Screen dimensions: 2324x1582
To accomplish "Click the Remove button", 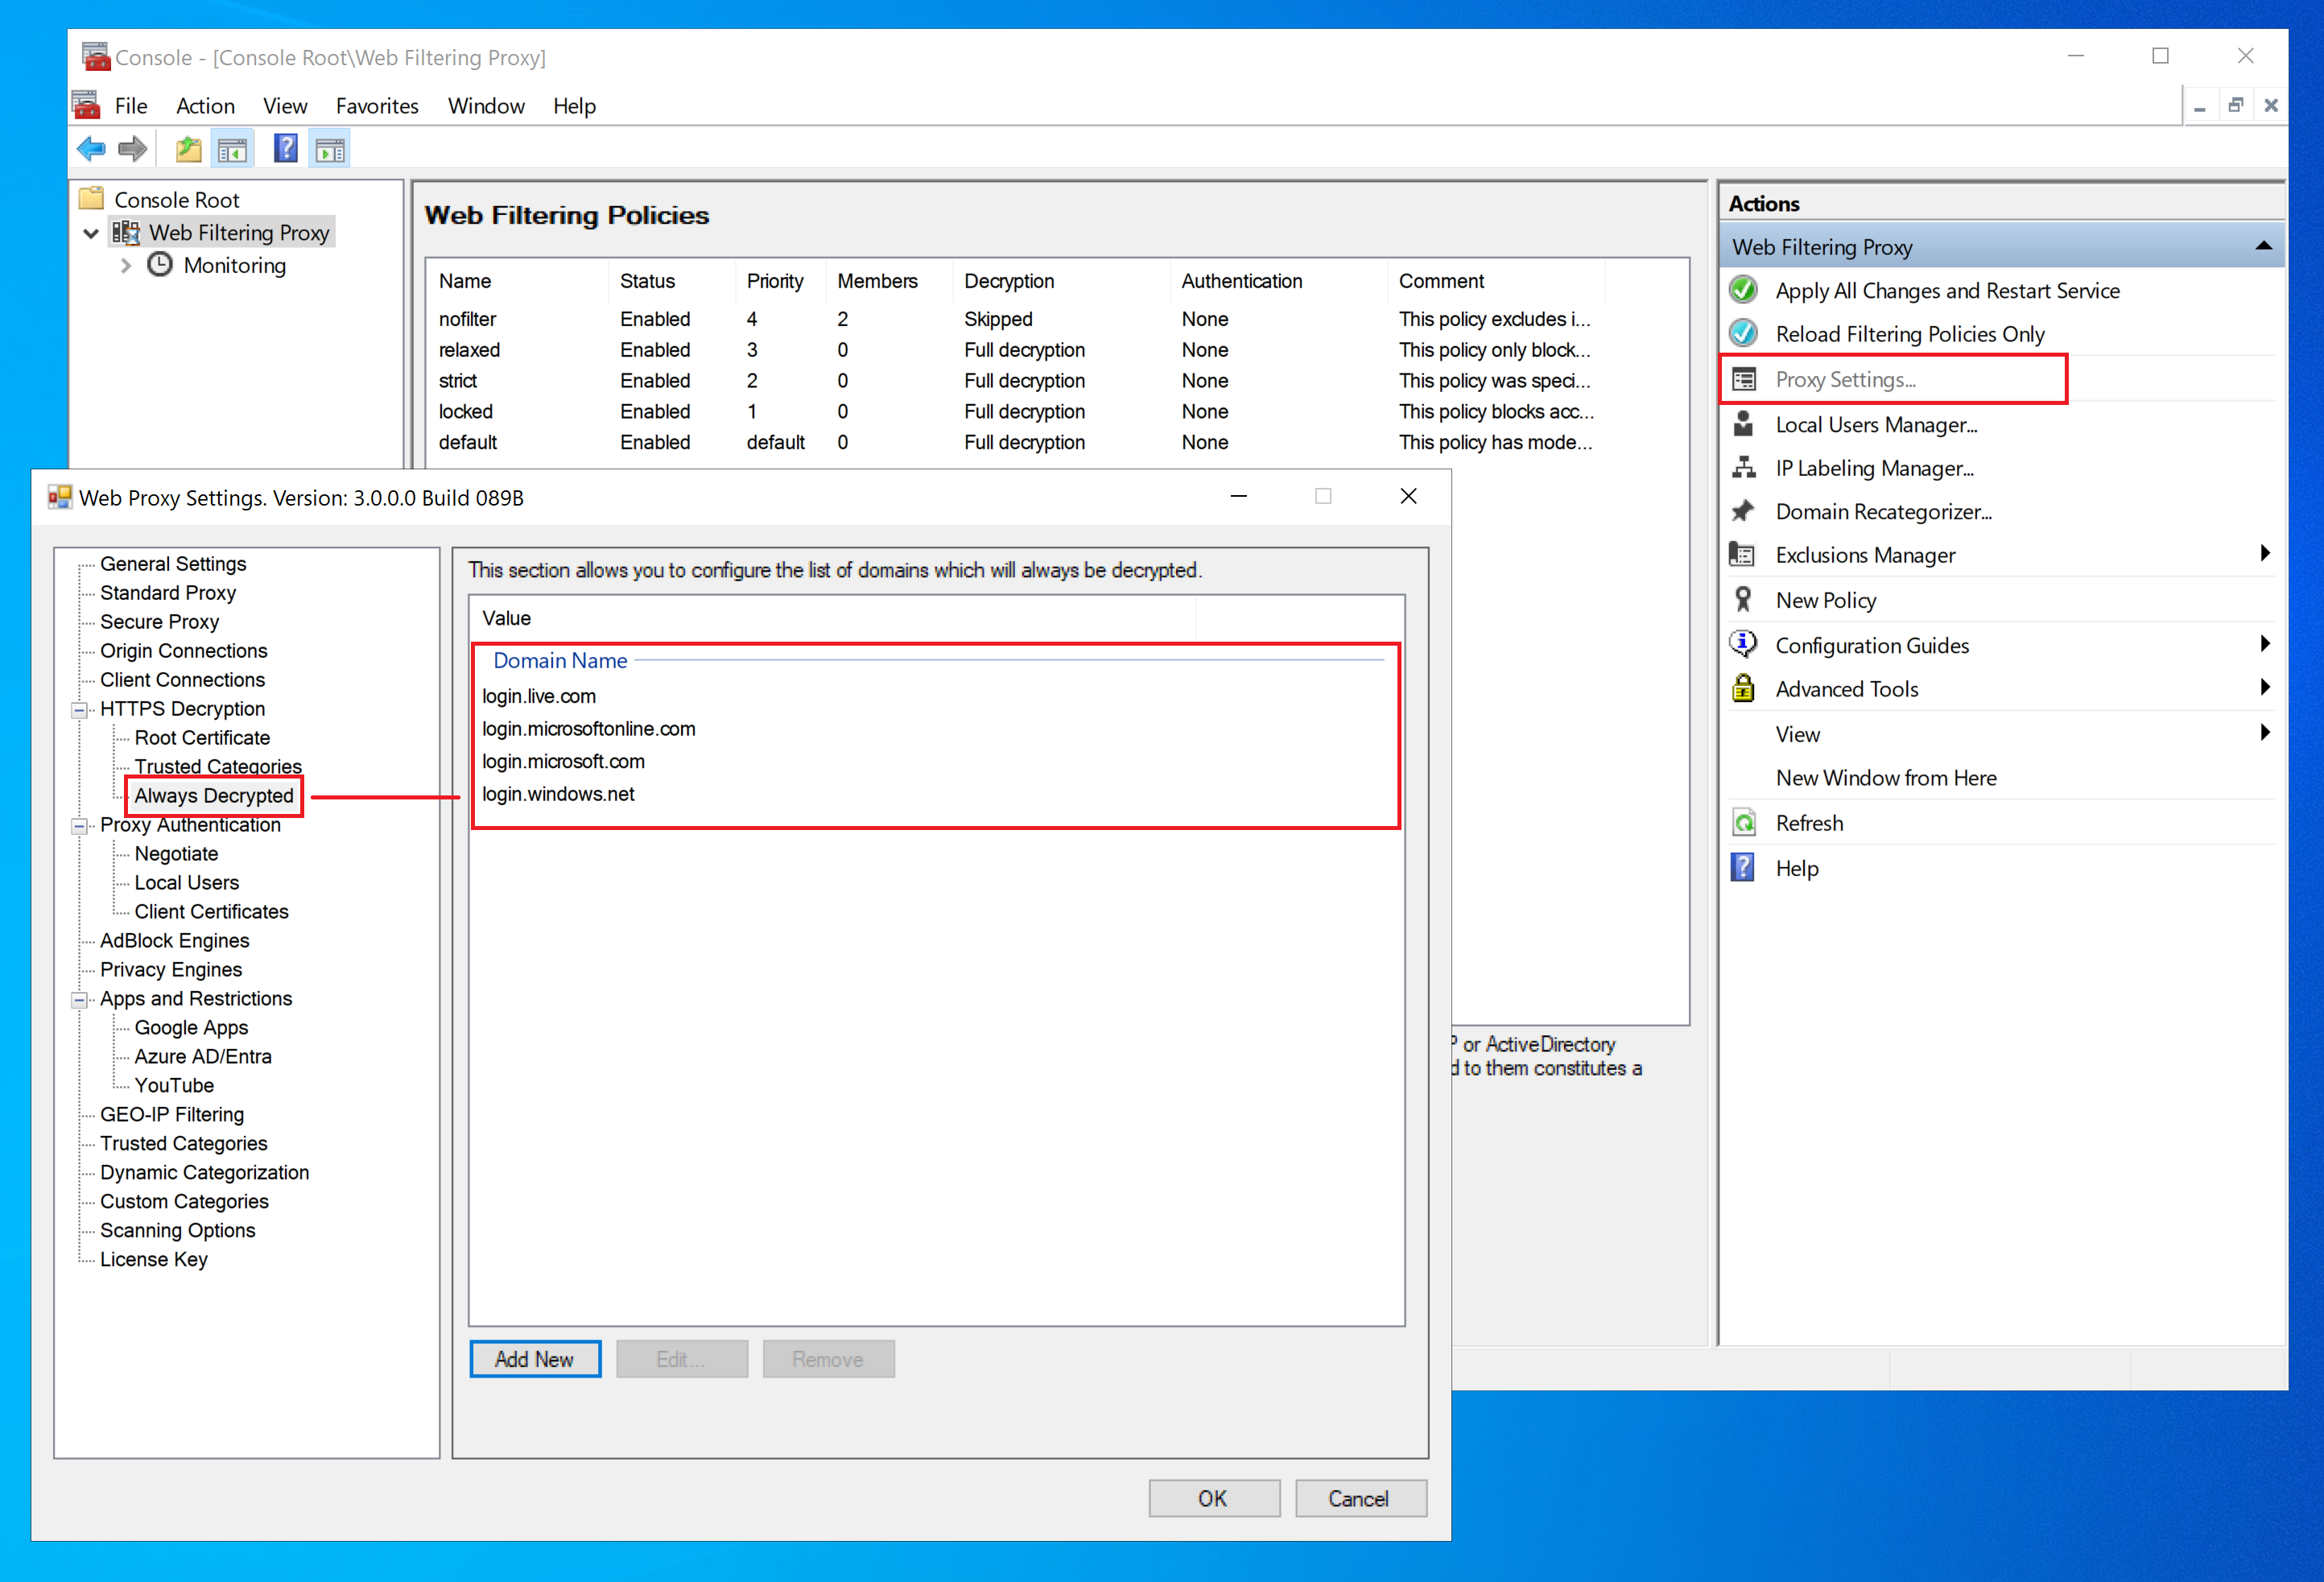I will pos(828,1359).
